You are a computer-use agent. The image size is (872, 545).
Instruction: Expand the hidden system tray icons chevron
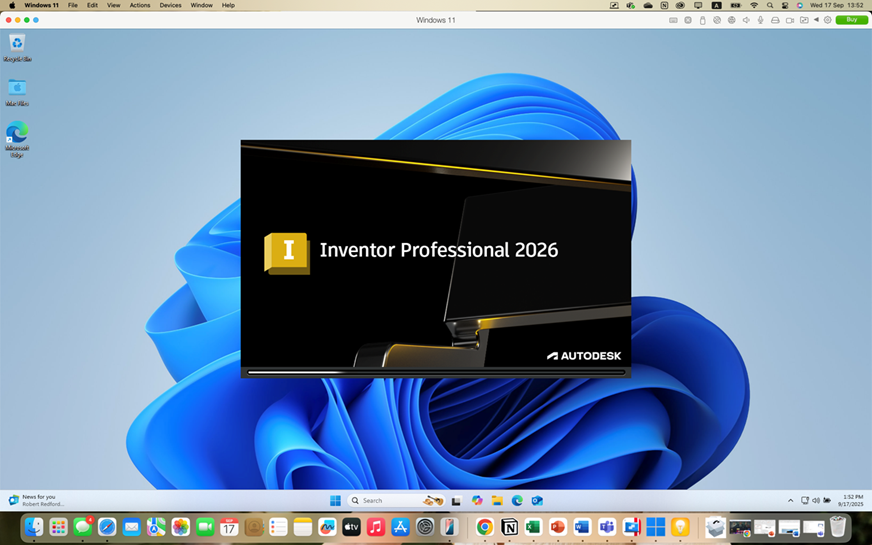coord(790,501)
